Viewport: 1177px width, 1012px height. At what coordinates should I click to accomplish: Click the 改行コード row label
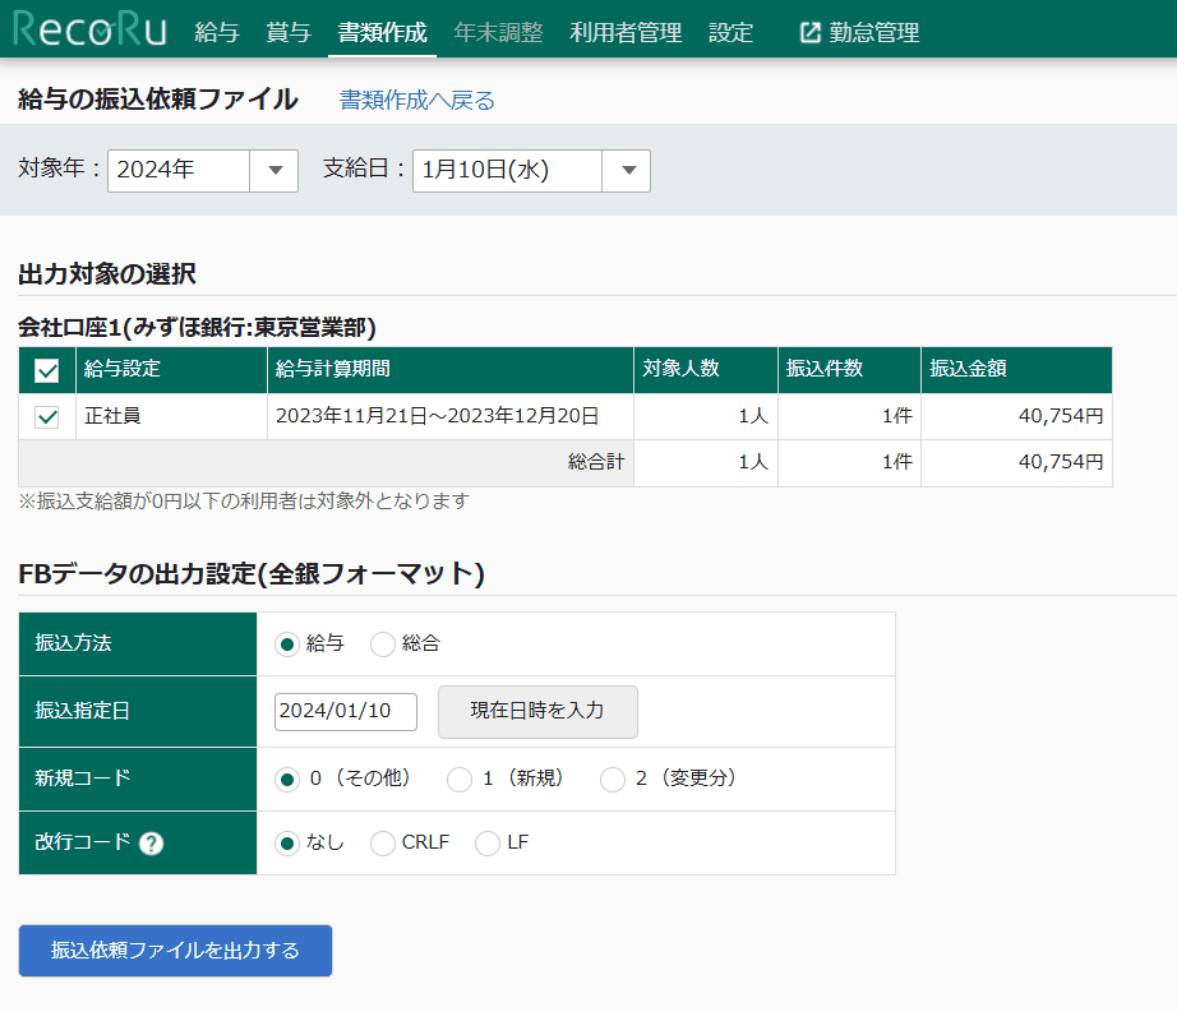(x=83, y=842)
